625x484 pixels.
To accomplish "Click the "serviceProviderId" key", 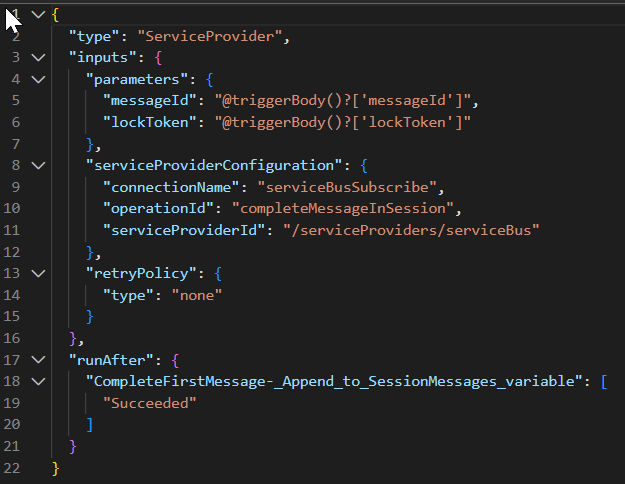I will tap(184, 230).
